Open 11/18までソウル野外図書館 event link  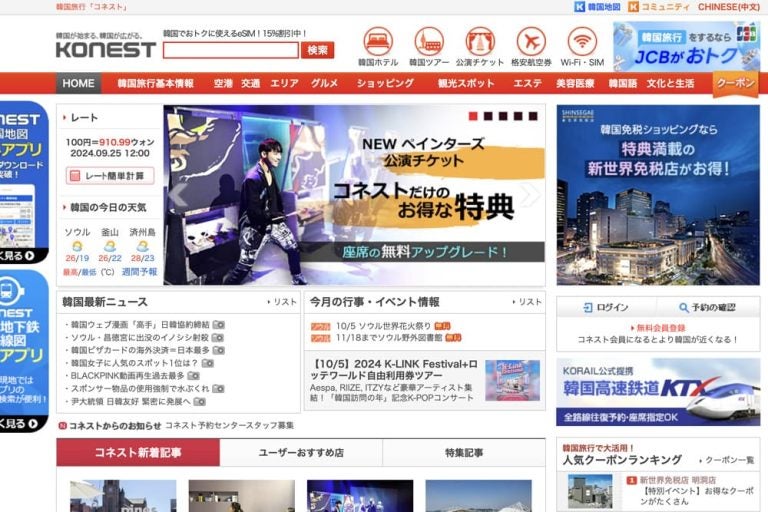(389, 338)
